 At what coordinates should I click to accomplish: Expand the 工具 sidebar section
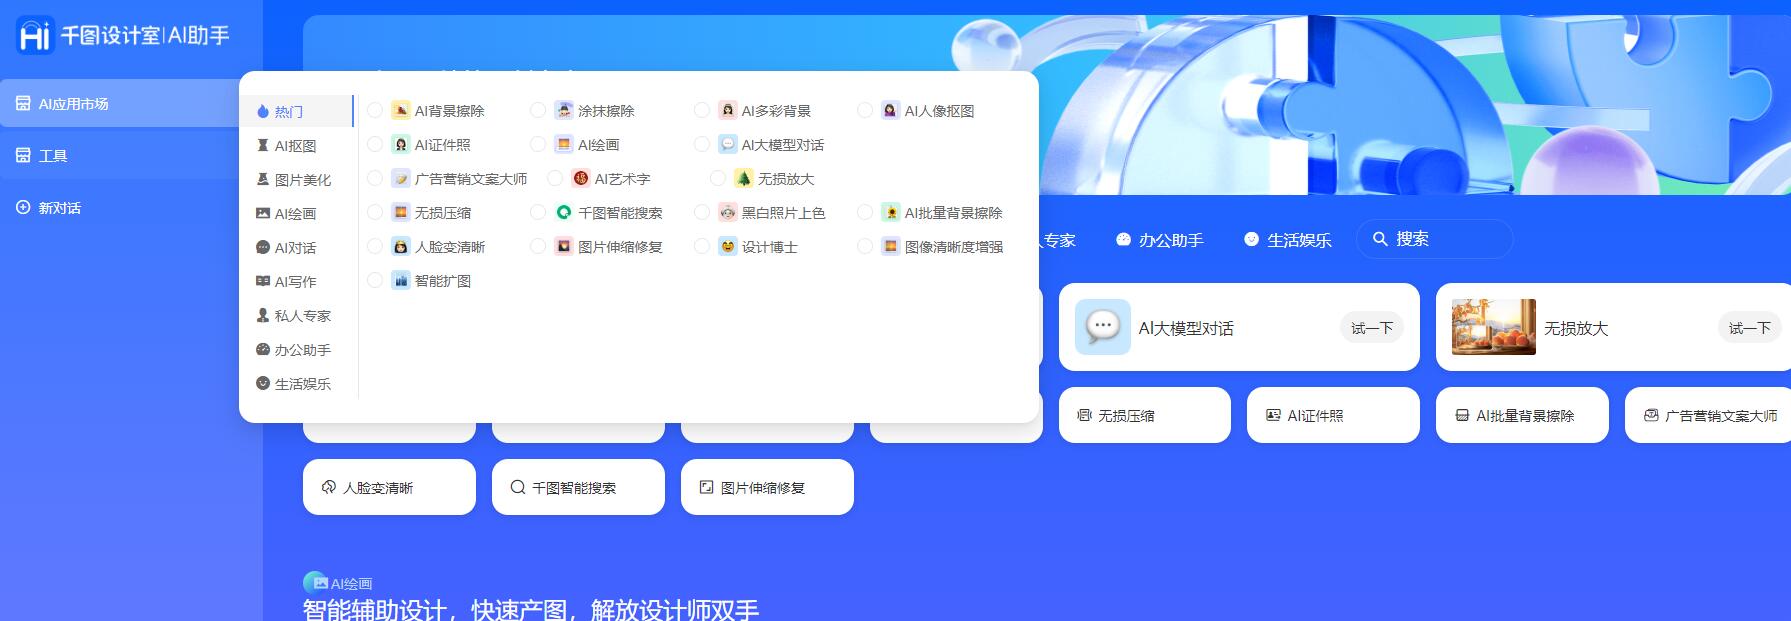(53, 156)
